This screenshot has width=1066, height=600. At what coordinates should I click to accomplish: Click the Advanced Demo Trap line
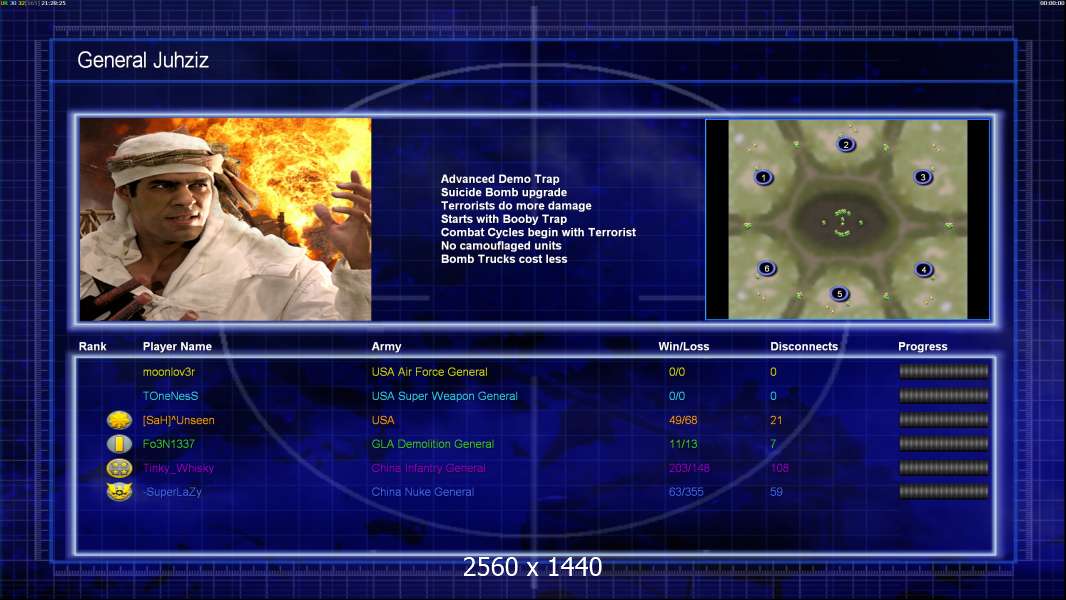500,179
